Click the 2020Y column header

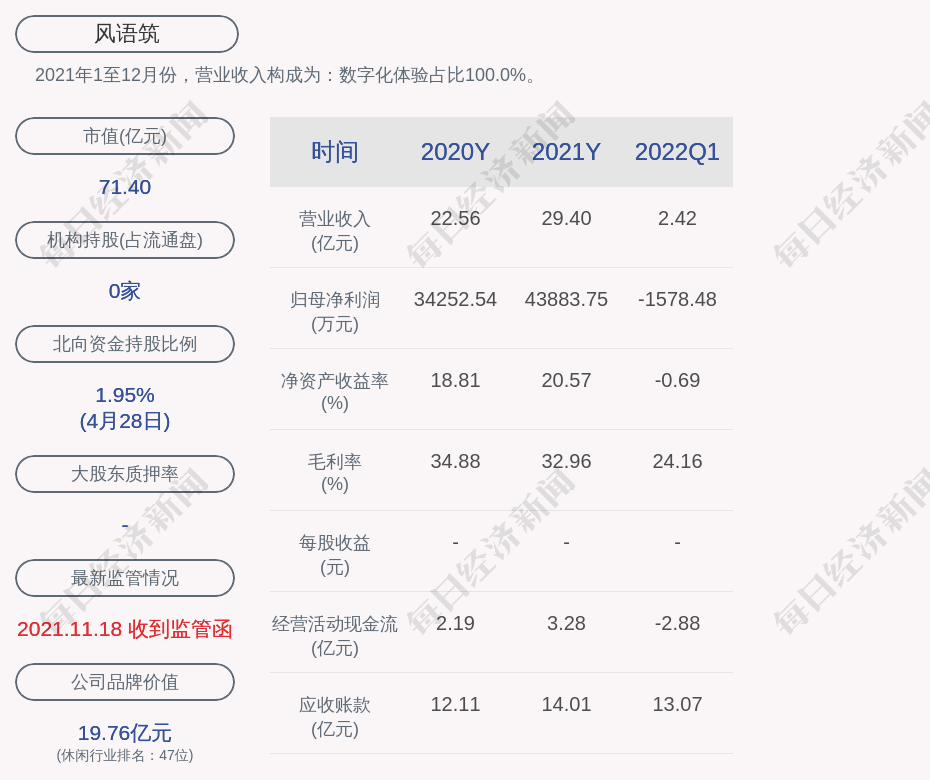pos(455,152)
